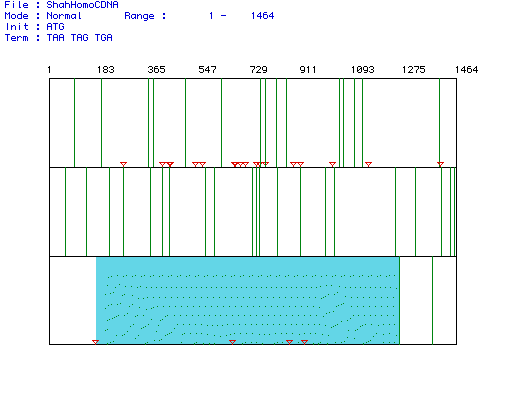Click the rightmost red triangle in the first reading frame
Image resolution: width=513 pixels, height=420 pixels.
point(440,164)
